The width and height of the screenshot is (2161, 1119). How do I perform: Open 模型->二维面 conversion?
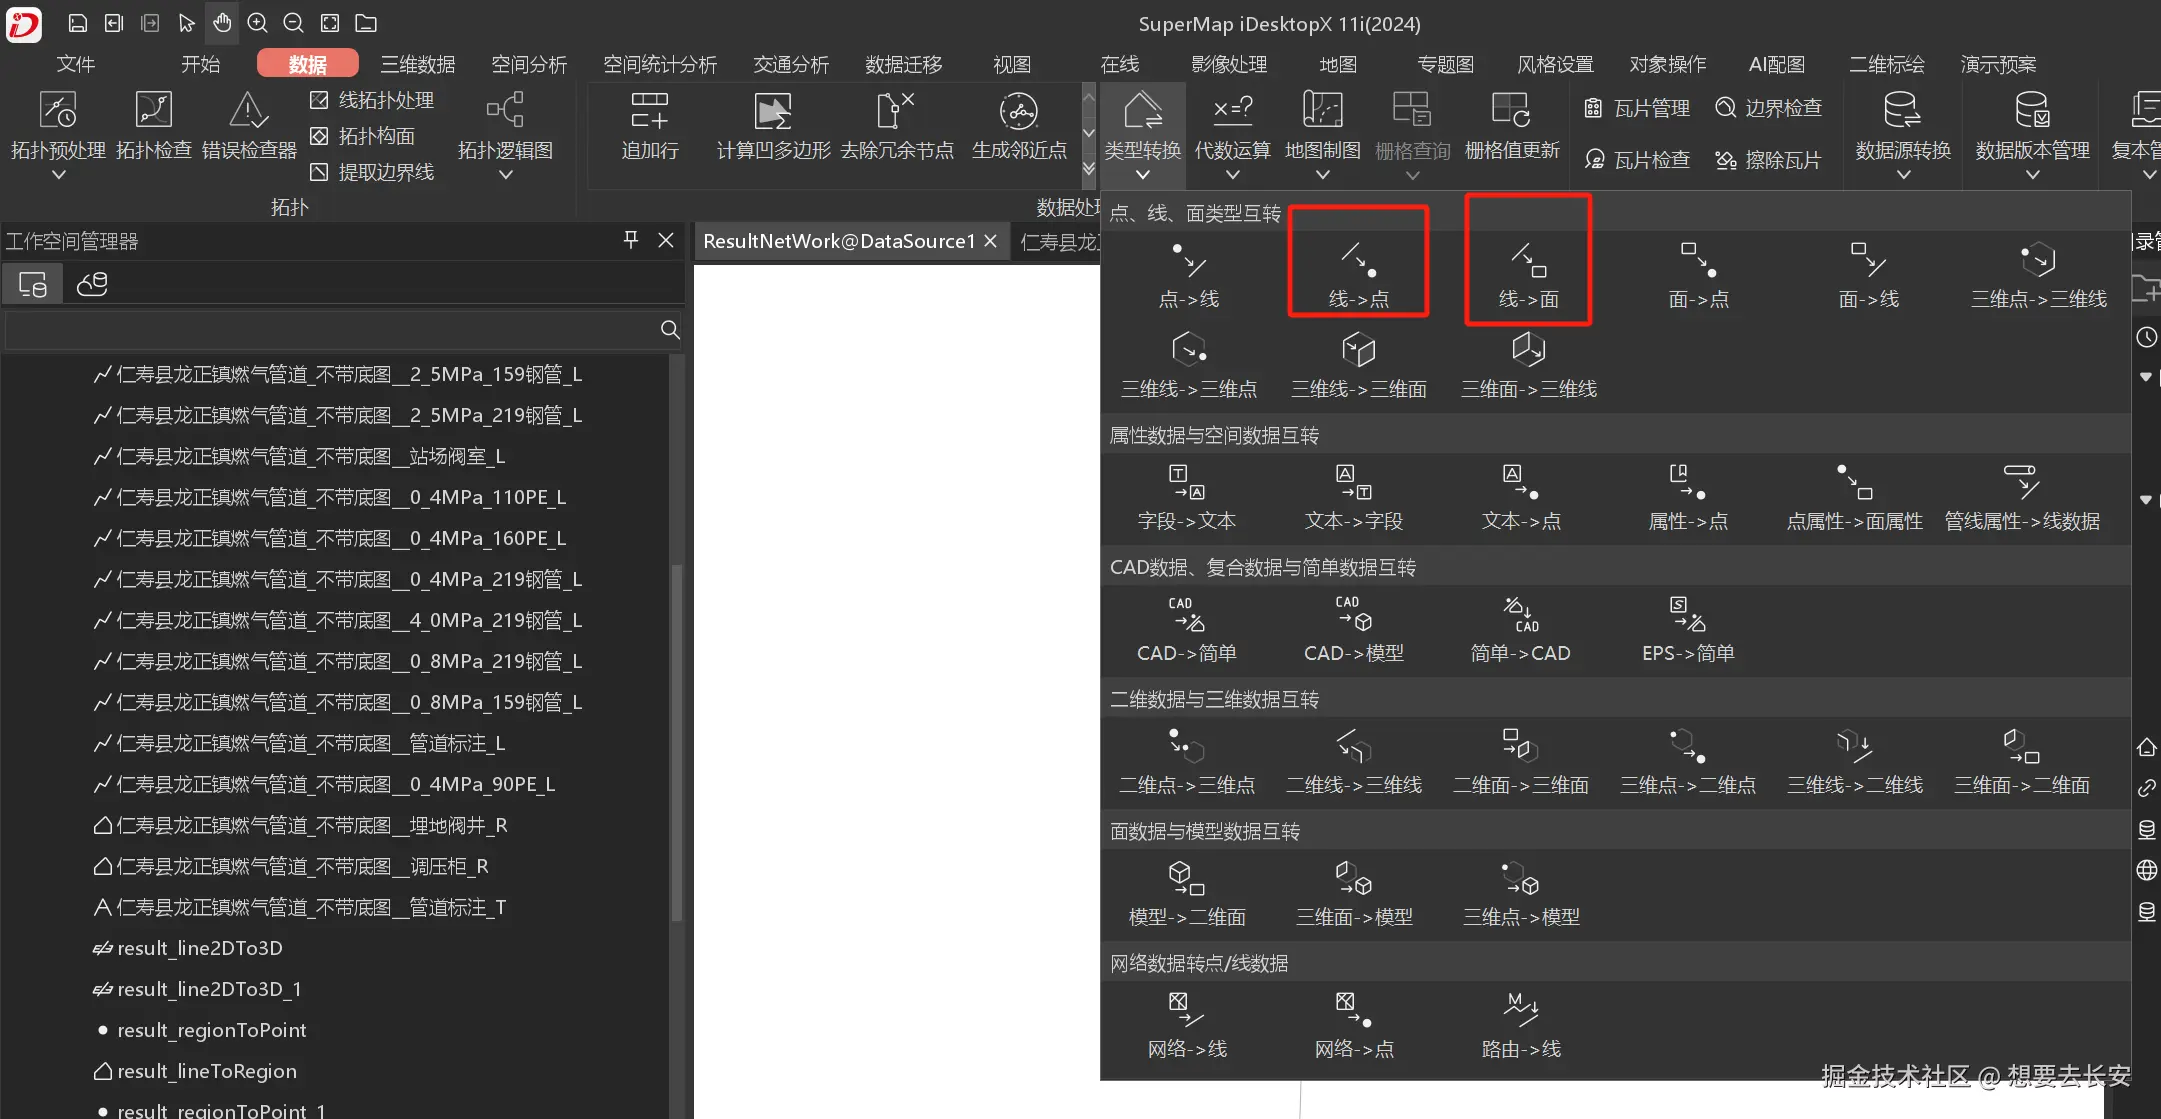coord(1187,892)
